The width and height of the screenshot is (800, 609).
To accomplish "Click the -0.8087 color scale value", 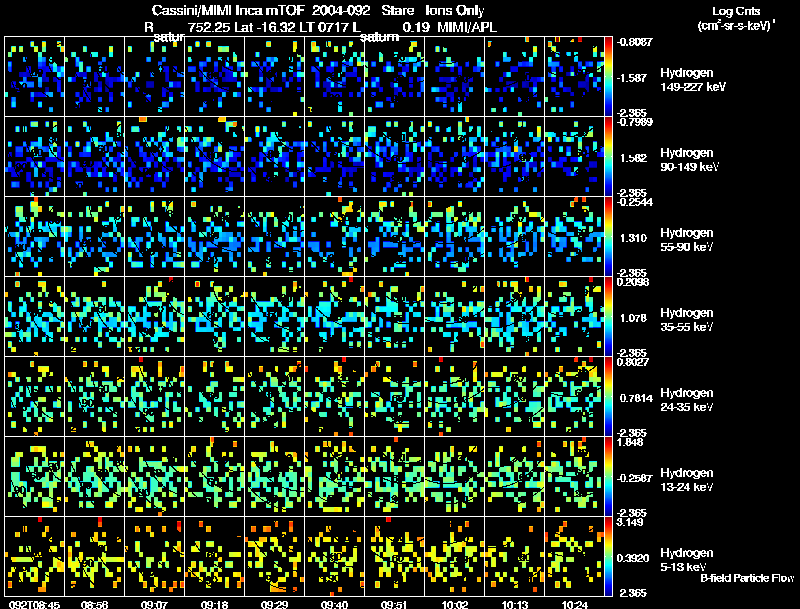I will 634,42.
